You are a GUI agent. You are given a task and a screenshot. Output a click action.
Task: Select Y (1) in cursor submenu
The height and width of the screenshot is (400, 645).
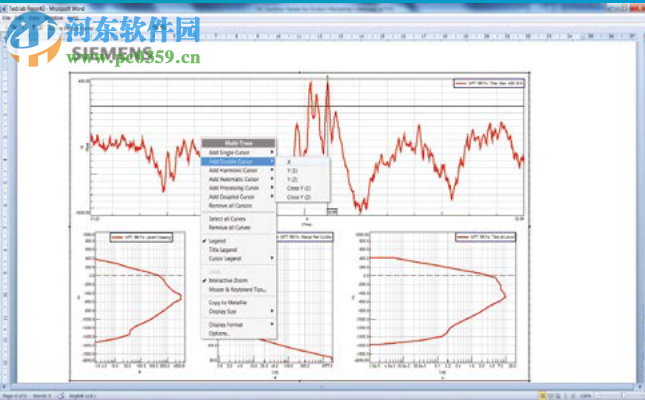click(302, 170)
